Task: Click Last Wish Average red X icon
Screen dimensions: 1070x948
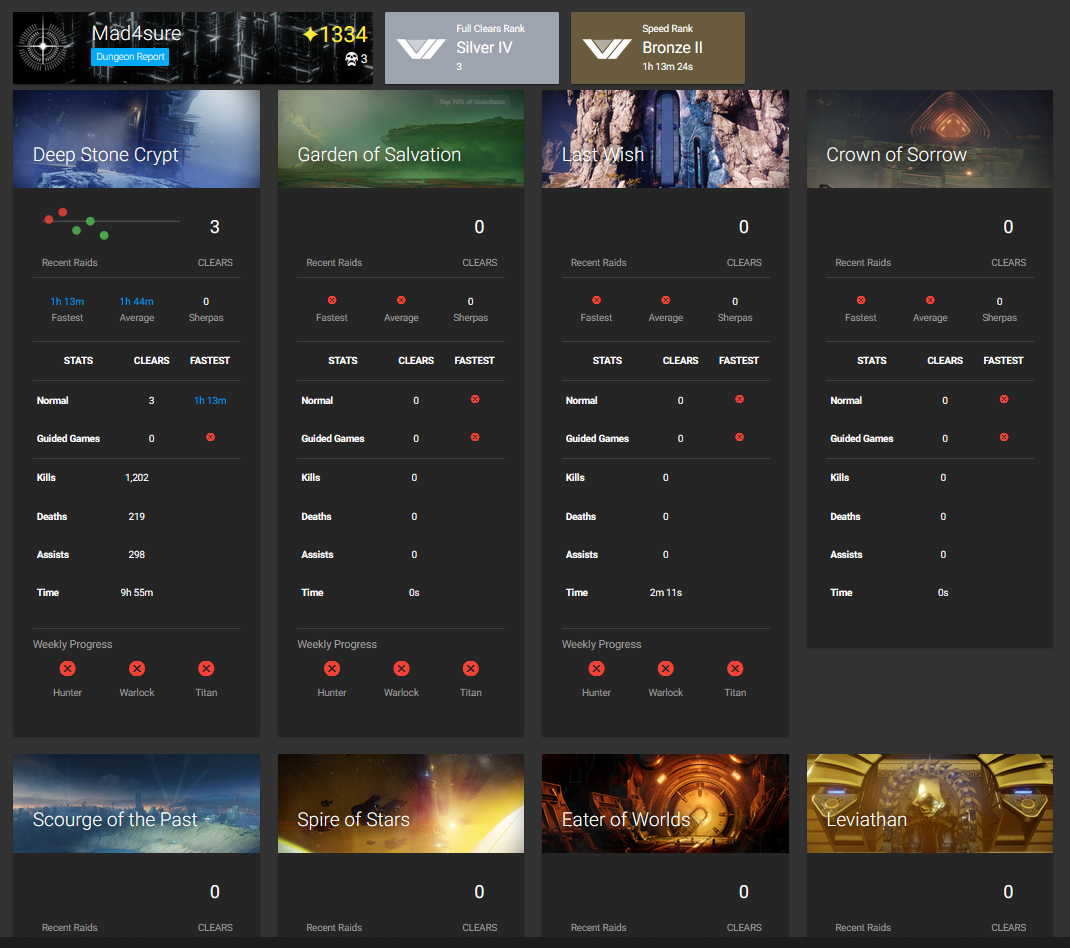Action: click(x=665, y=300)
